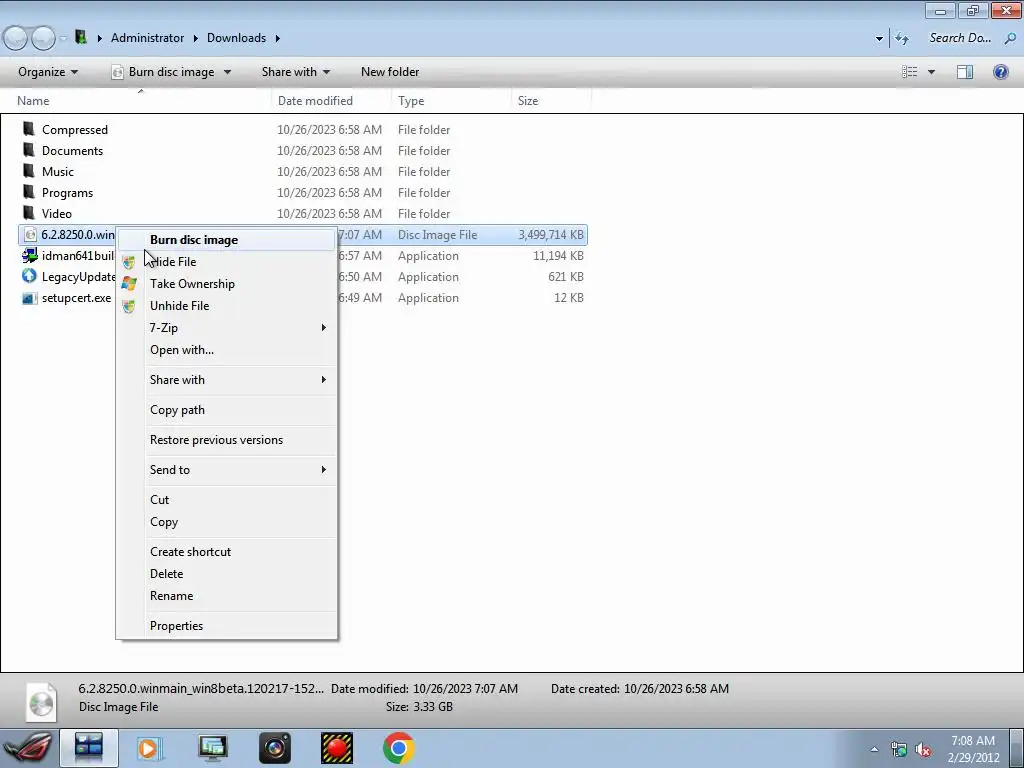1024x768 pixels.
Task: Click the LegacyUpdate application icon
Action: click(29, 276)
